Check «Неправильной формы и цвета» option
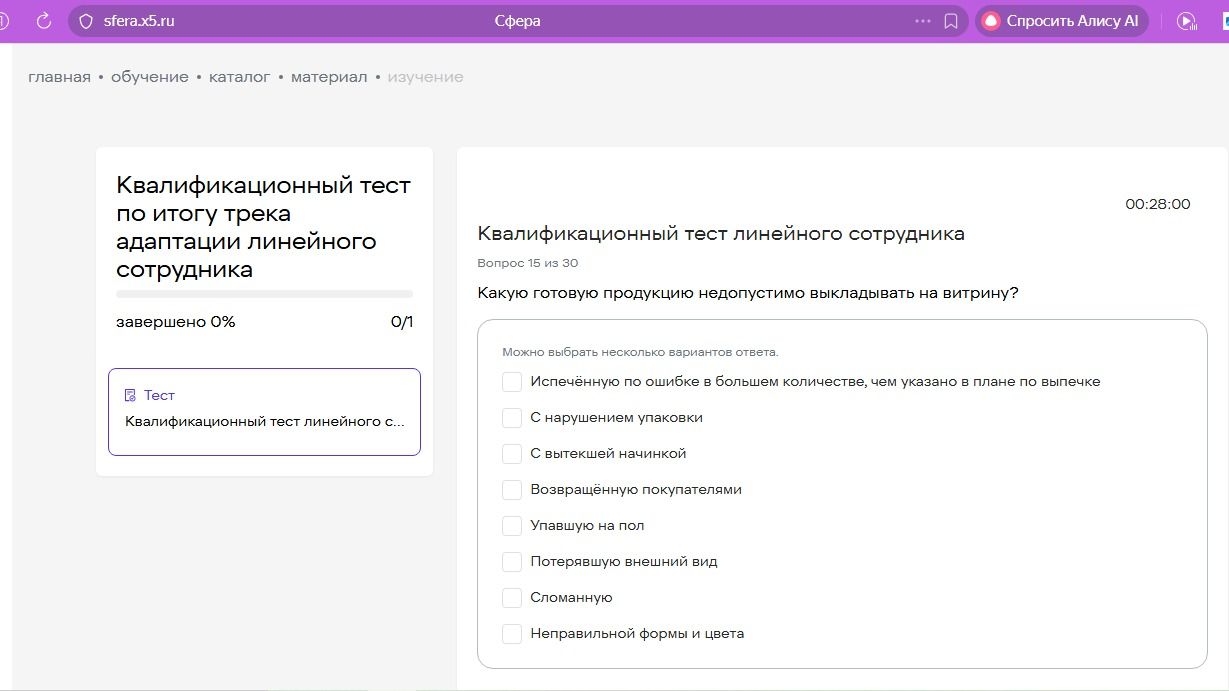Image resolution: width=1229 pixels, height=691 pixels. tap(512, 633)
